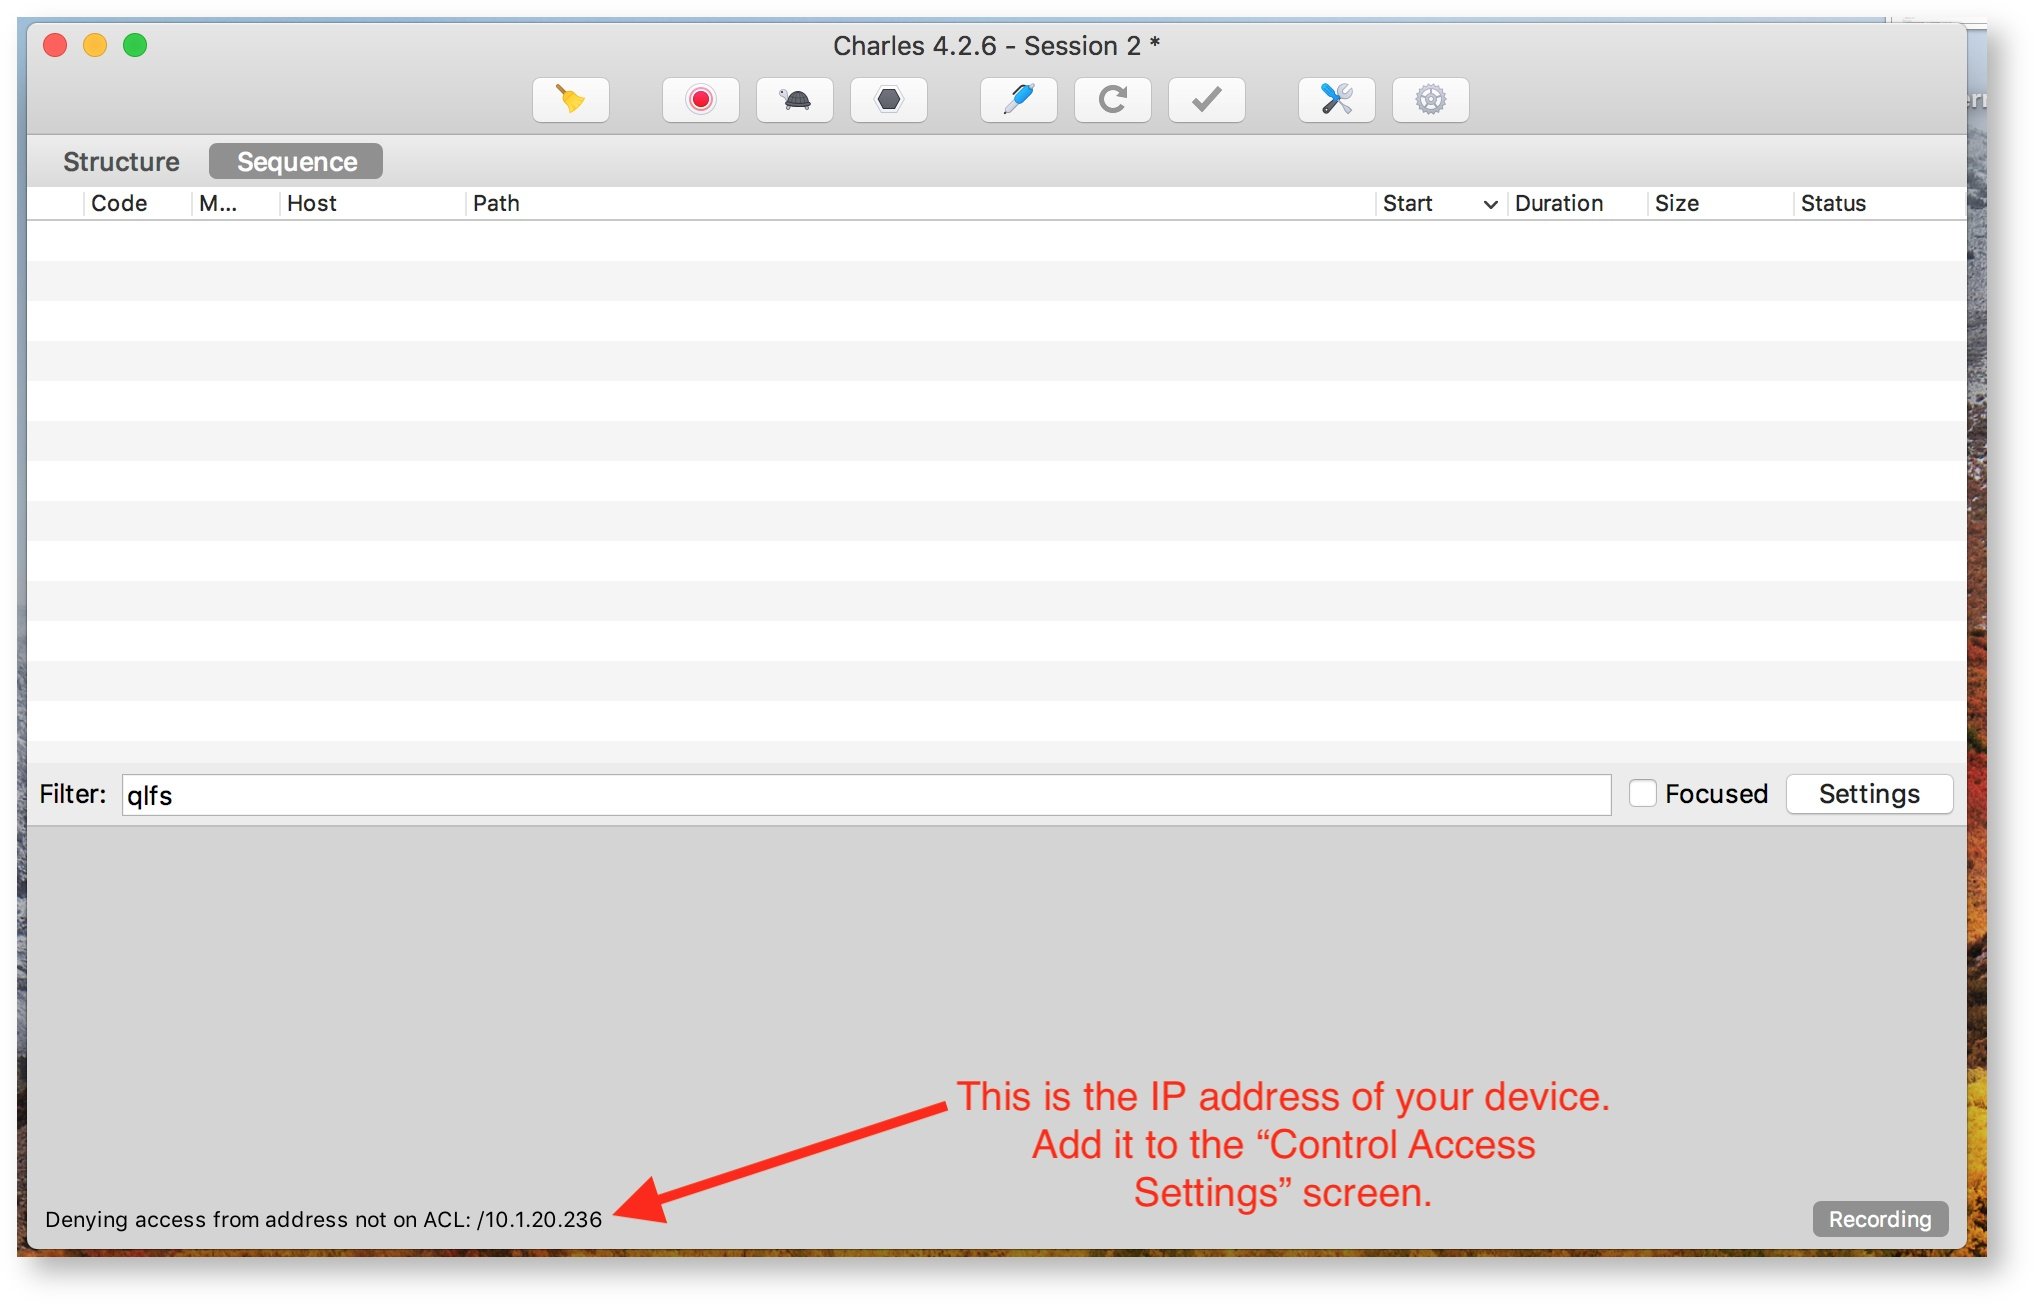Click the green fullscreen window button

point(135,45)
